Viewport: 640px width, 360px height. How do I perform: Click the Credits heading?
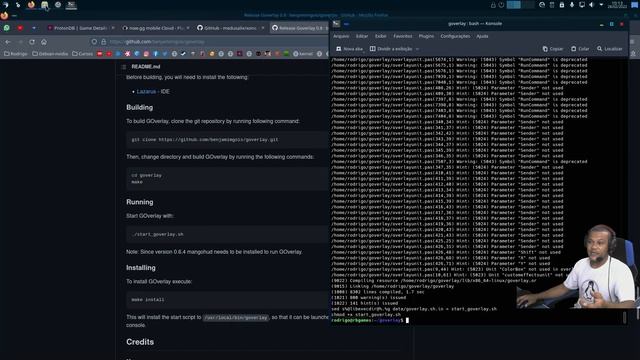pyautogui.click(x=140, y=342)
